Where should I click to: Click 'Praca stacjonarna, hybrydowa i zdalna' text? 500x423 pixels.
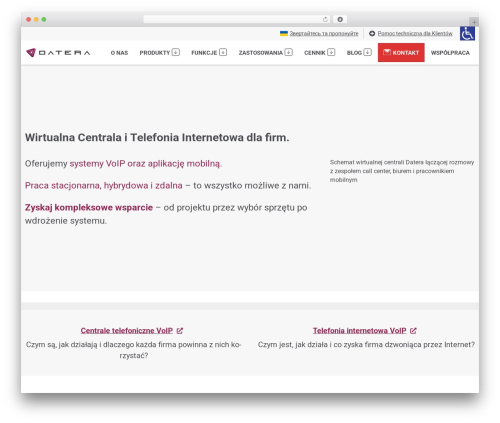pos(104,185)
